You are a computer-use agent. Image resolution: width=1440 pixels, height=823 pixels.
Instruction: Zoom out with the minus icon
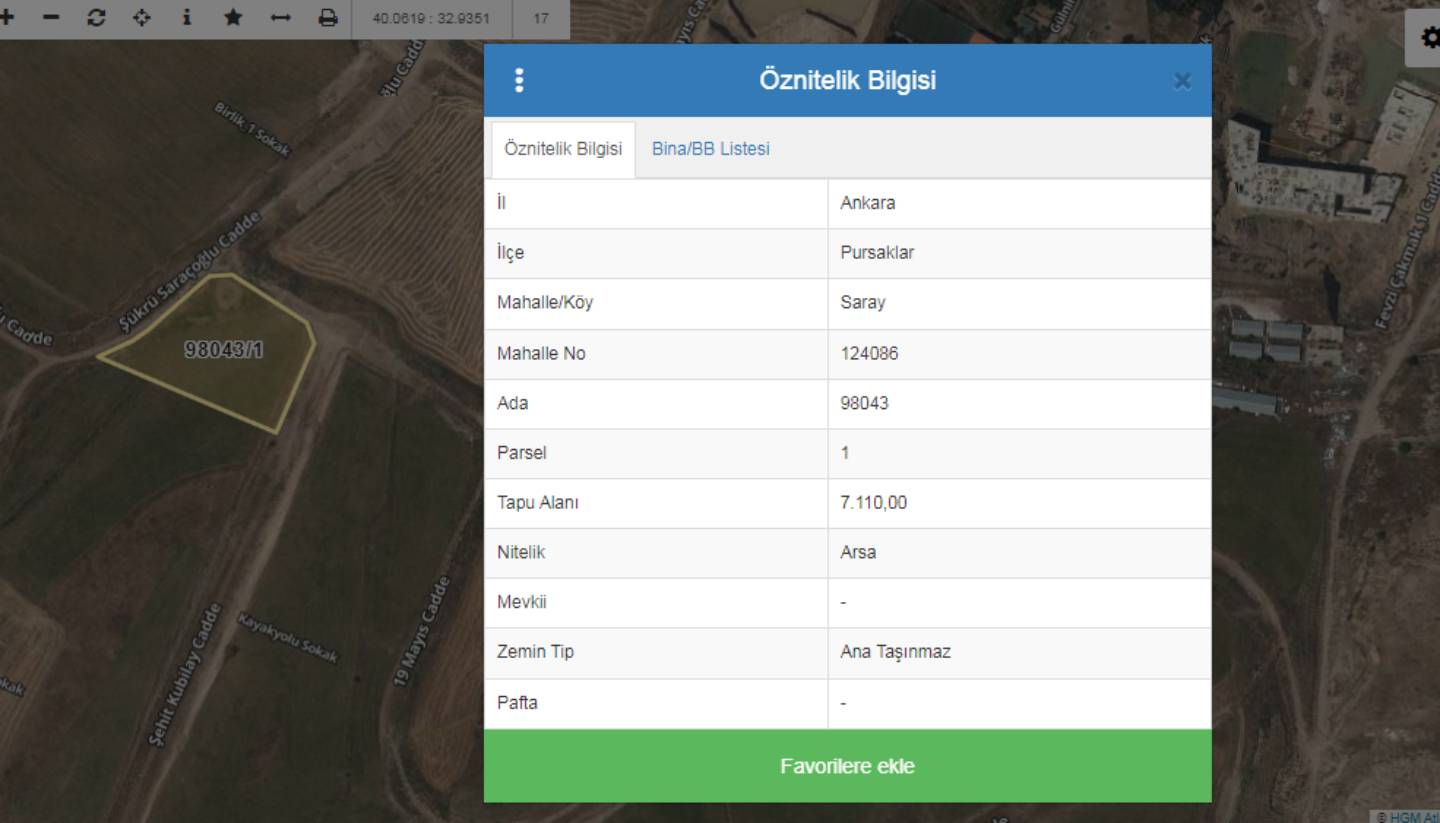point(52,18)
